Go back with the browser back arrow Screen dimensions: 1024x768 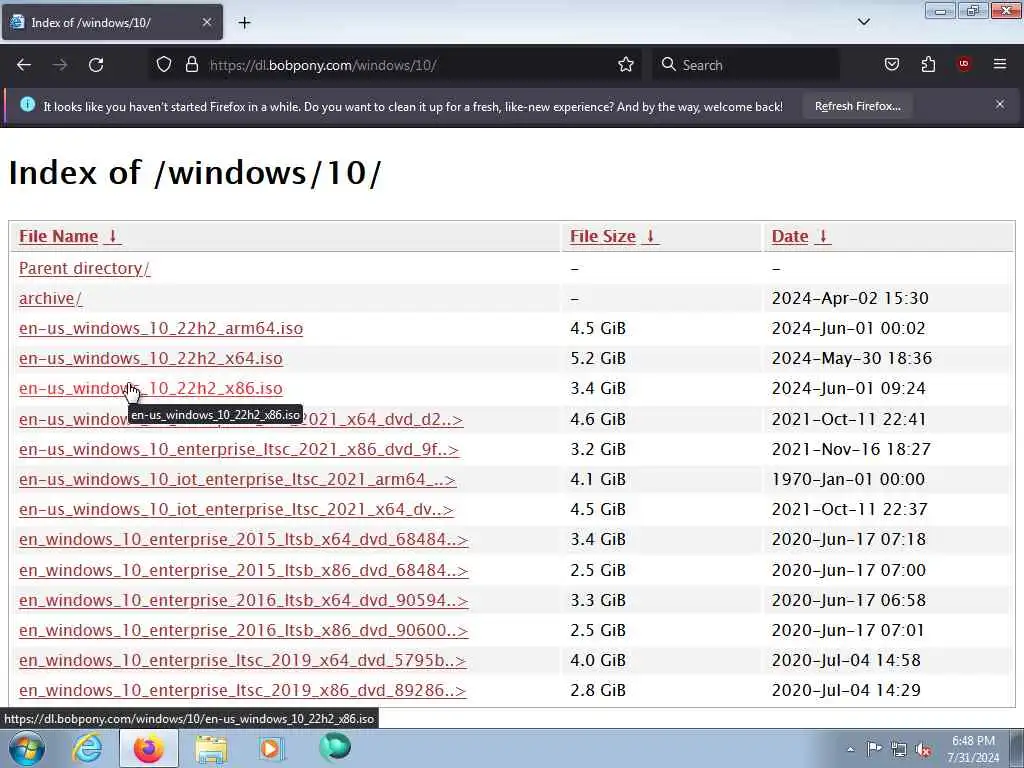click(x=24, y=65)
